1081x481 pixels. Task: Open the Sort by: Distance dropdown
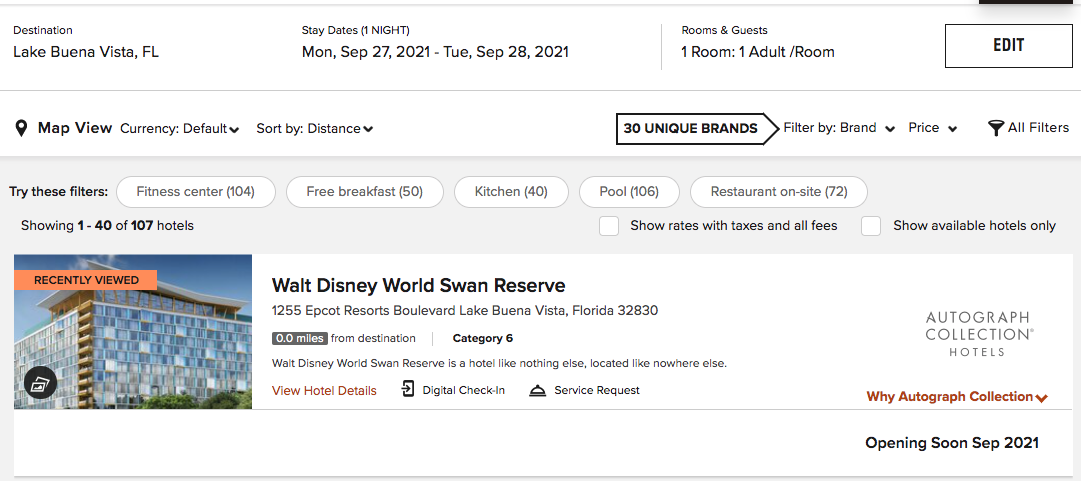[314, 129]
